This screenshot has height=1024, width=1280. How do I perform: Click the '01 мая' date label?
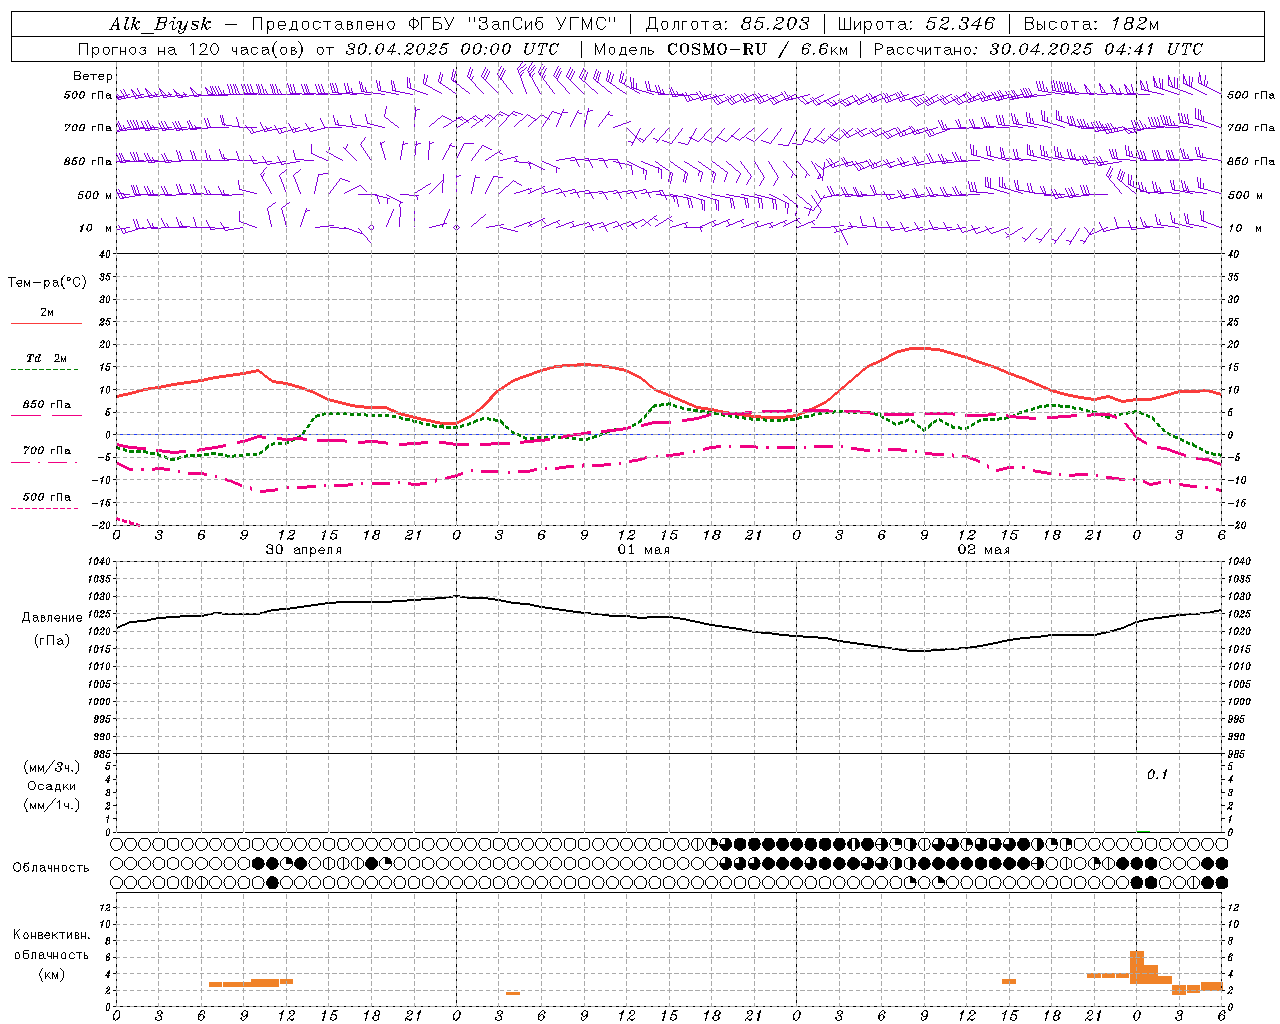point(644,550)
